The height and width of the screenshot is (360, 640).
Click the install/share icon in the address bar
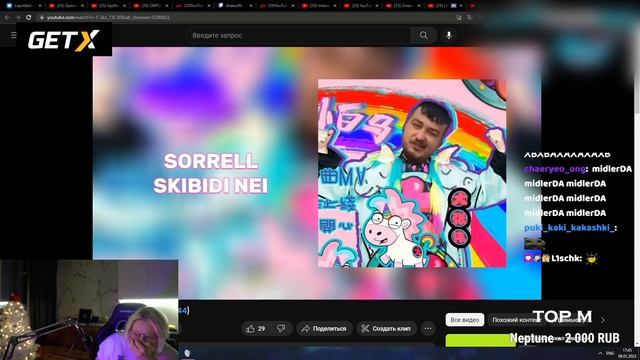(x=459, y=18)
